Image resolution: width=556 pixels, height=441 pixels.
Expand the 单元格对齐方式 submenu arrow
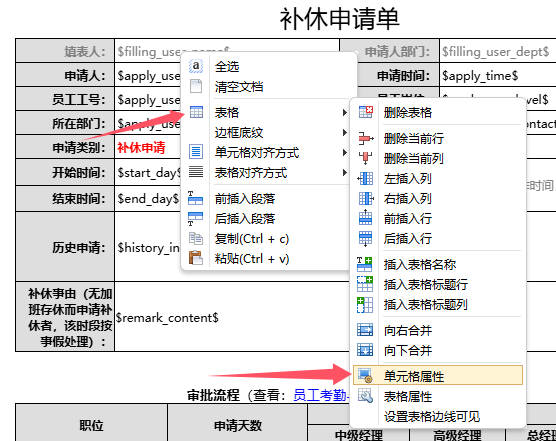(x=345, y=152)
